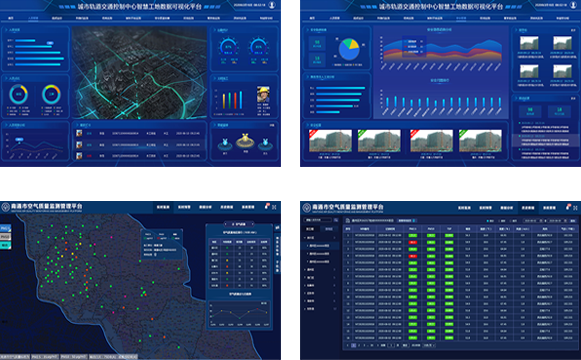Viewport: 581px width, 360px height.
Task: Expand the second region node in the station tree
Action: tap(310, 269)
